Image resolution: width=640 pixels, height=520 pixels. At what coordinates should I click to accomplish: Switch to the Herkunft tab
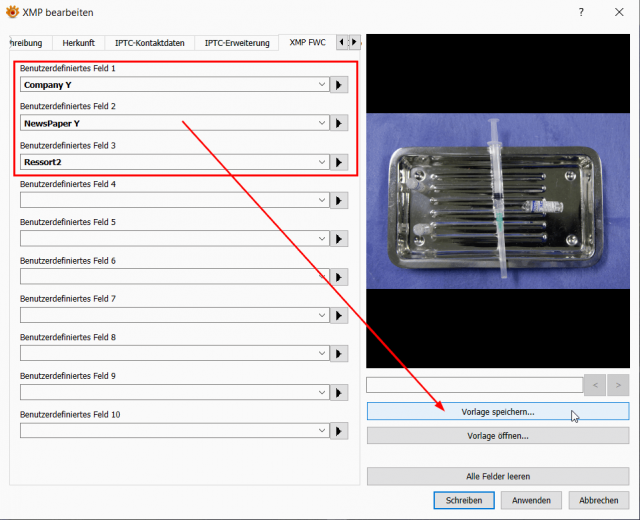click(78, 43)
